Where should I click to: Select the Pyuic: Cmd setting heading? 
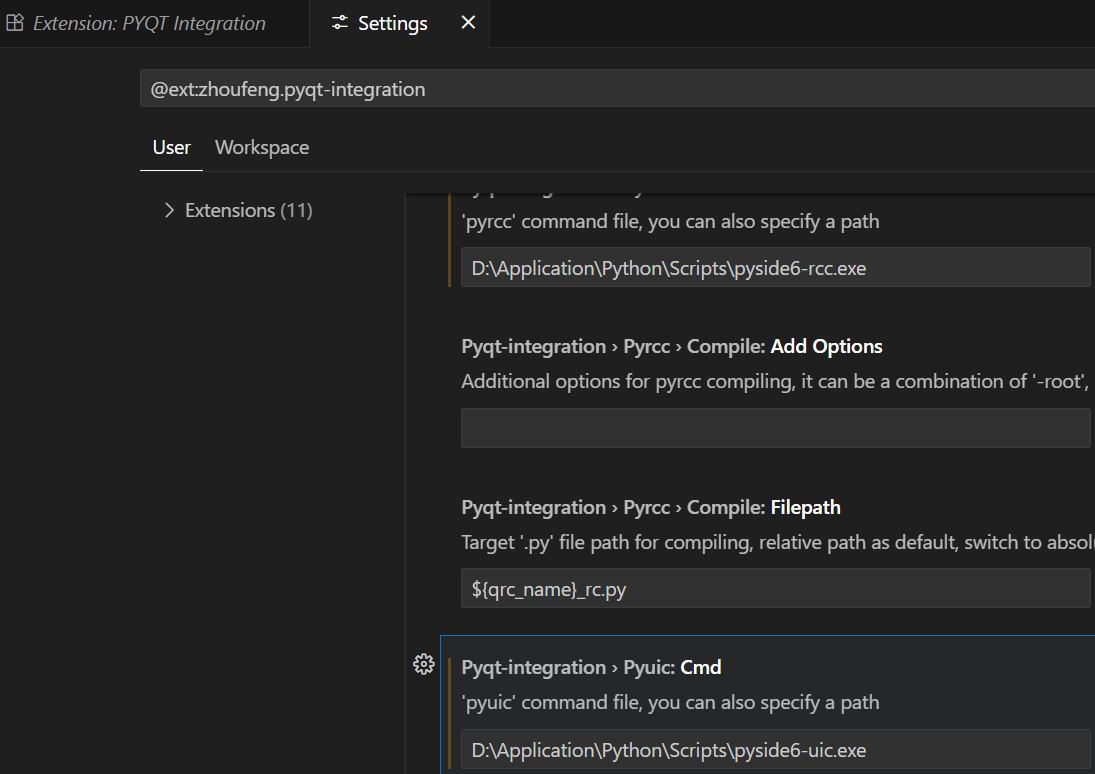click(591, 667)
